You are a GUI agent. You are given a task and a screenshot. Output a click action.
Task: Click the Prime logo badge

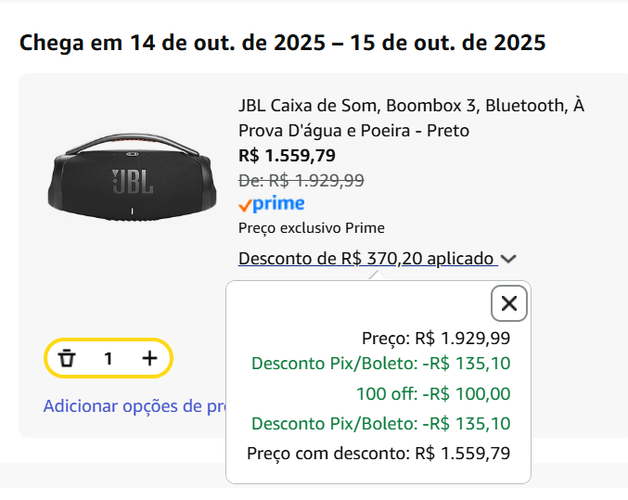(278, 204)
